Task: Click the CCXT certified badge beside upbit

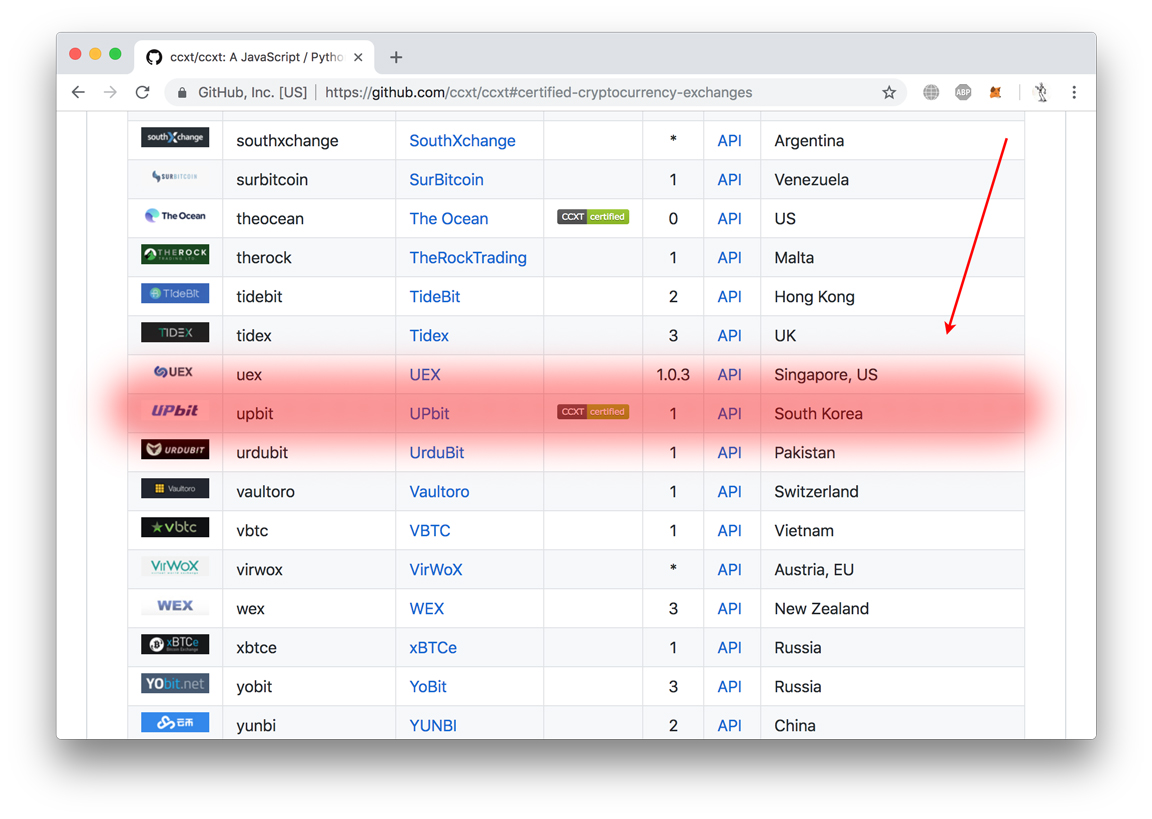Action: 592,411
